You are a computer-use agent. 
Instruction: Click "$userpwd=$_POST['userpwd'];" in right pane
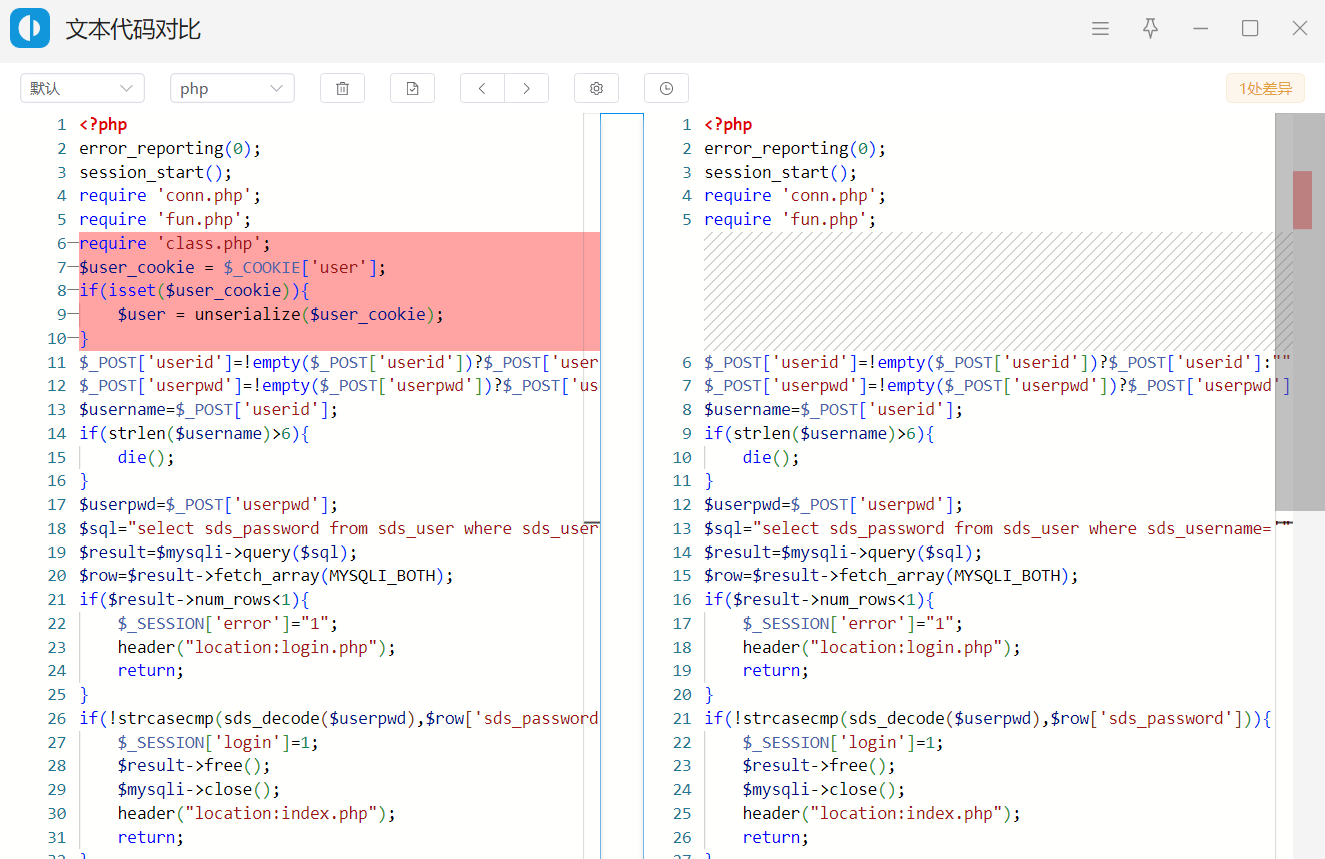coord(833,504)
